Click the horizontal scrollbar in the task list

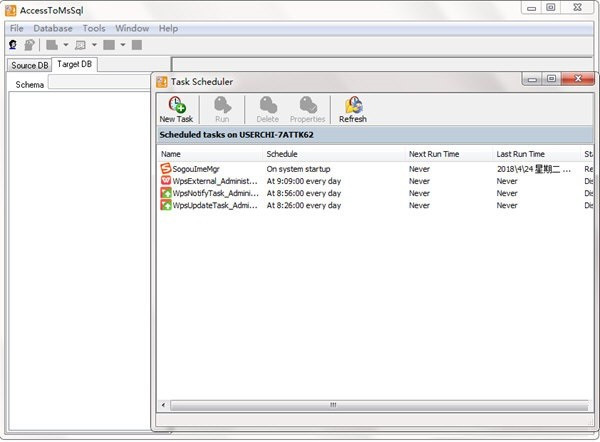tap(333, 405)
